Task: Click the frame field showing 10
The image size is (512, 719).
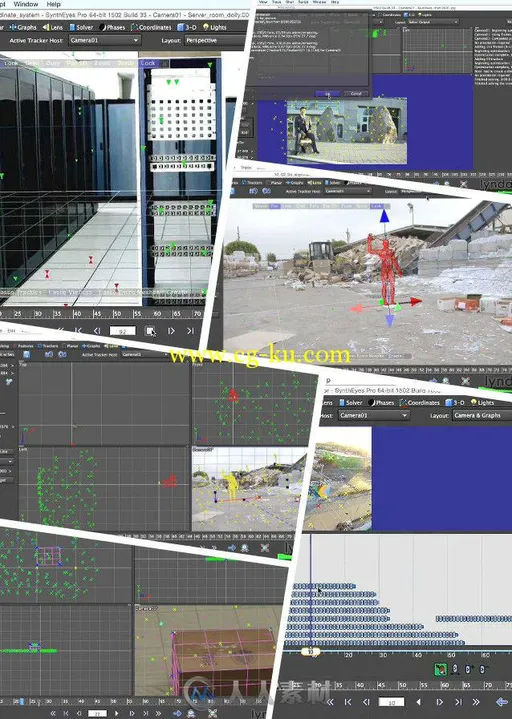Action: pos(391,702)
